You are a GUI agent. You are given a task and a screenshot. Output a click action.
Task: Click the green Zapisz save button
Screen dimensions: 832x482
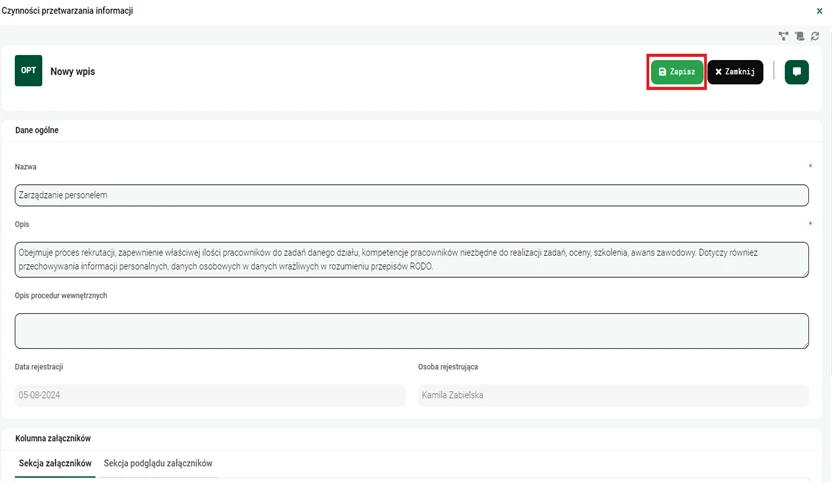(x=677, y=72)
